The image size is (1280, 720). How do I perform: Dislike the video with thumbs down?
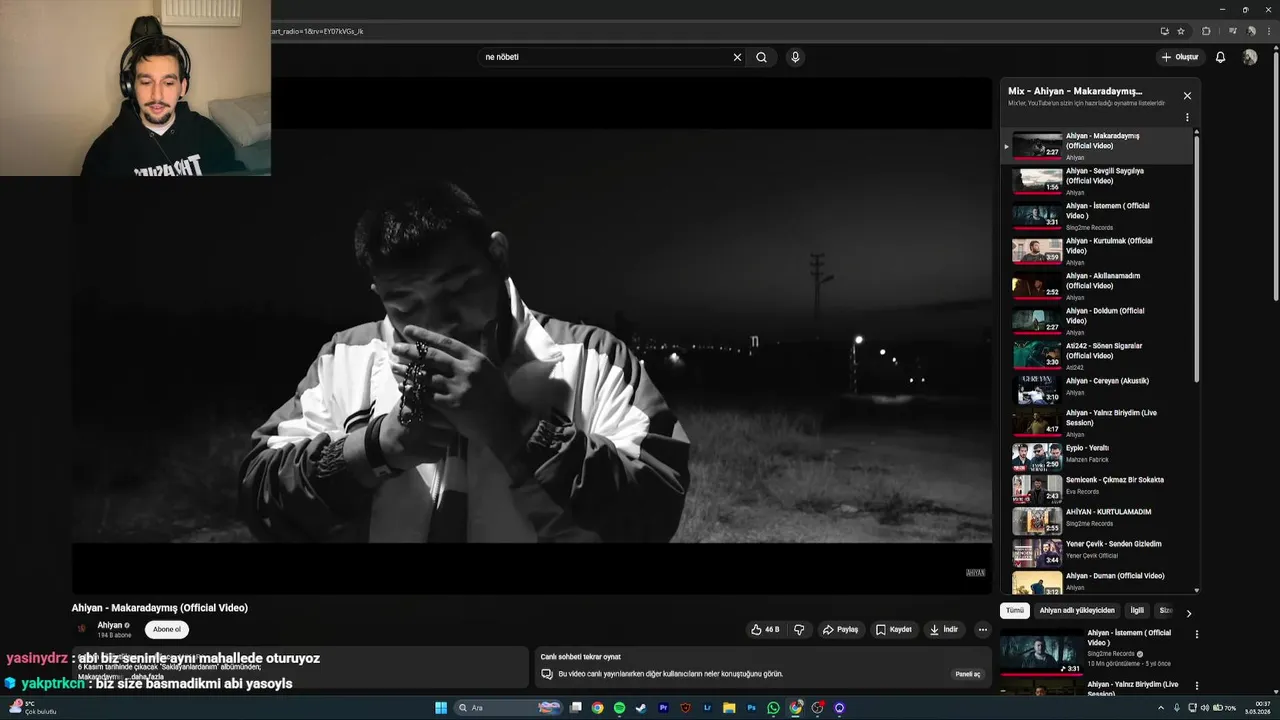click(799, 629)
